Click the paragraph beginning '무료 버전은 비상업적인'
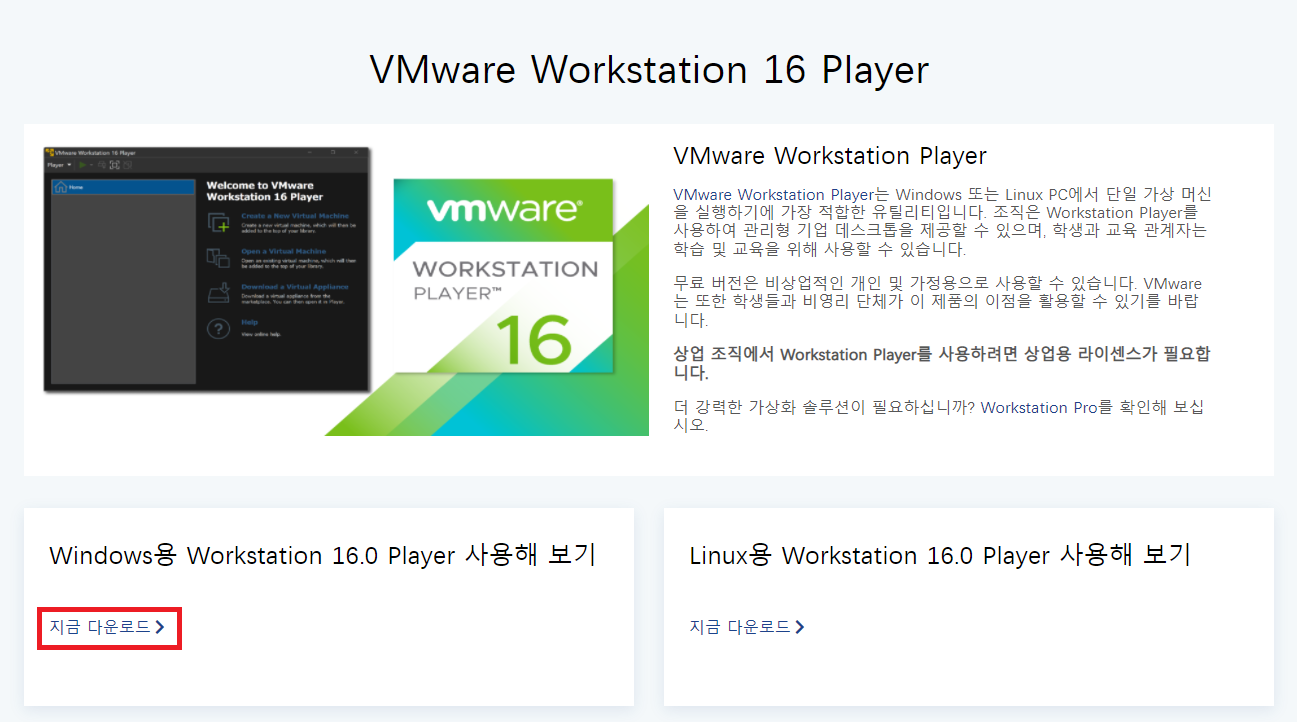The height and width of the screenshot is (722, 1297). pos(937,302)
